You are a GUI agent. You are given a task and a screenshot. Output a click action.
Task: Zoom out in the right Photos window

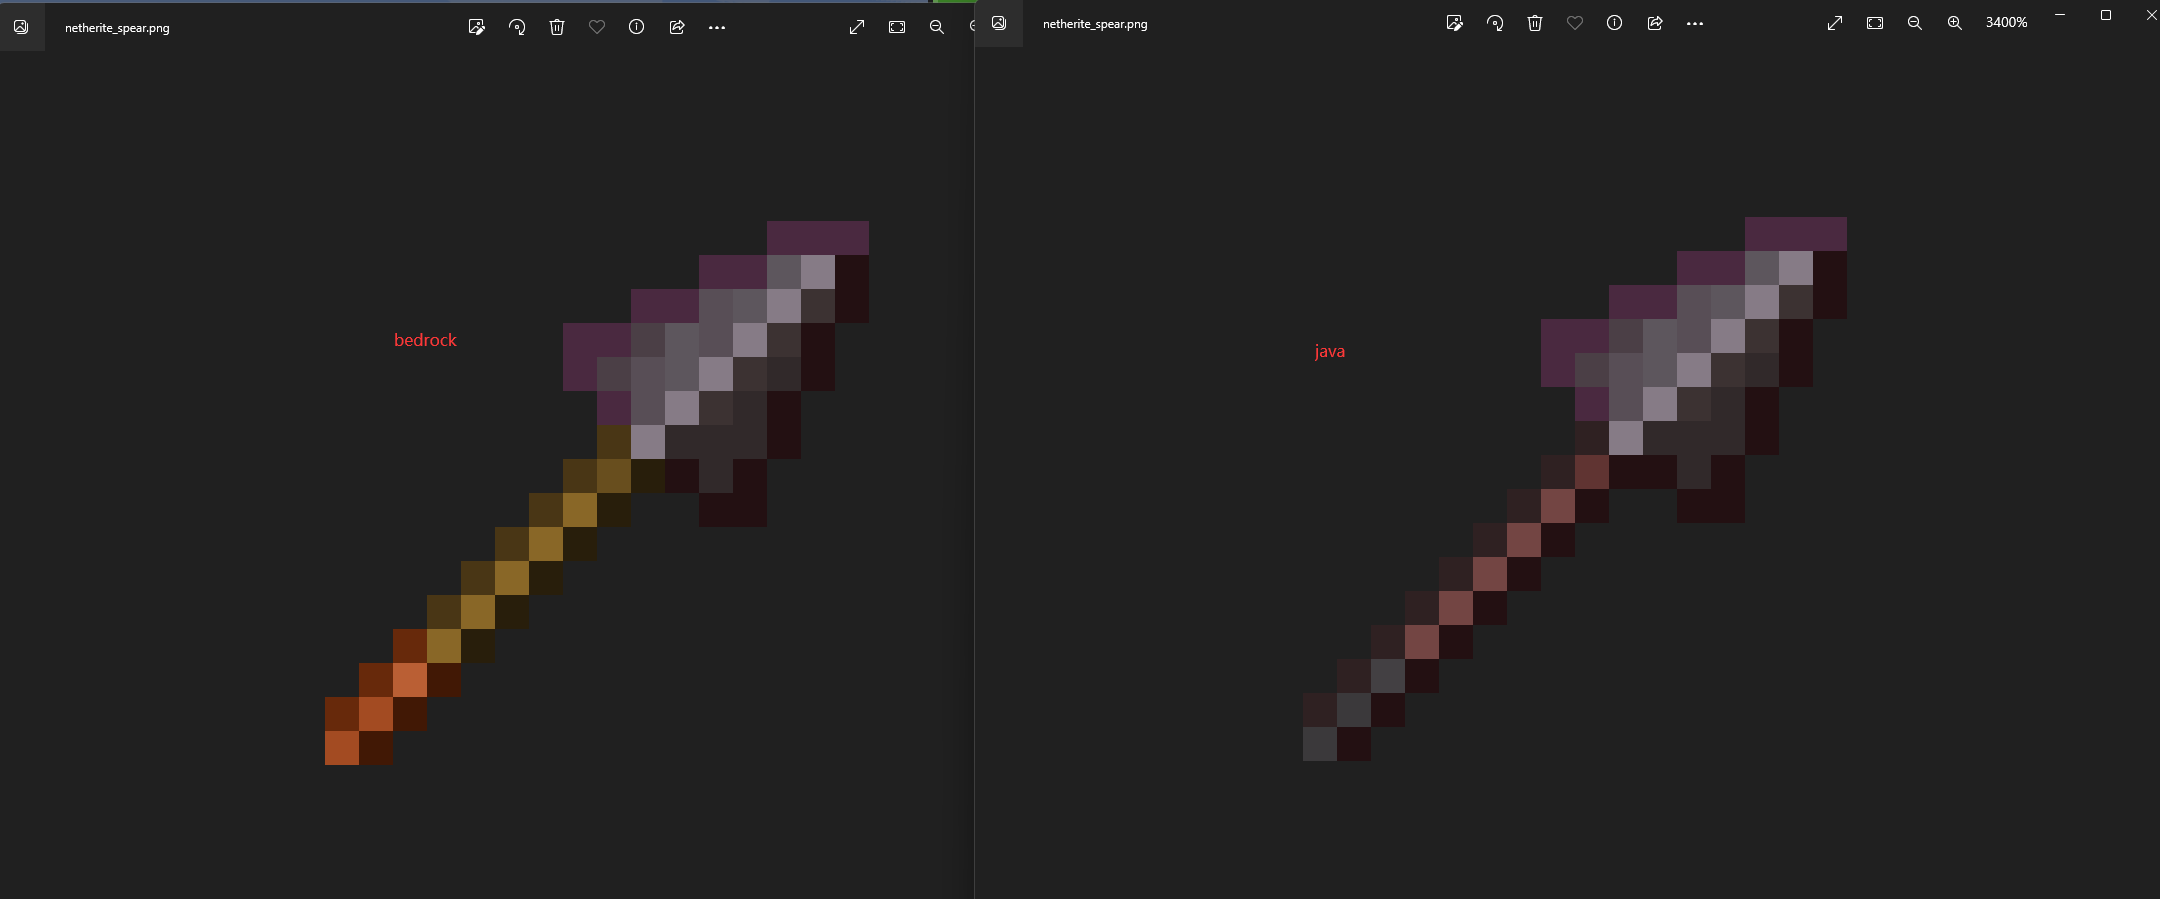coord(1915,23)
